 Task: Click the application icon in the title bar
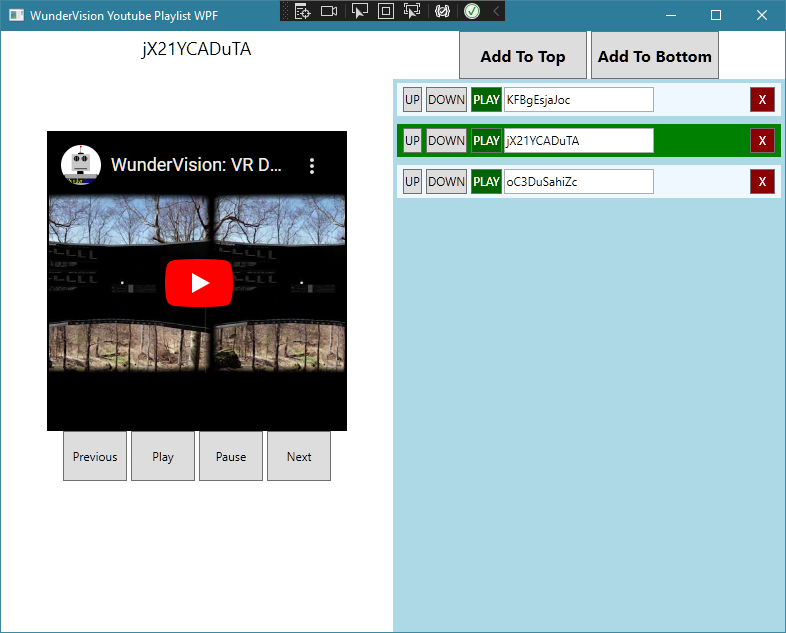pyautogui.click(x=17, y=15)
